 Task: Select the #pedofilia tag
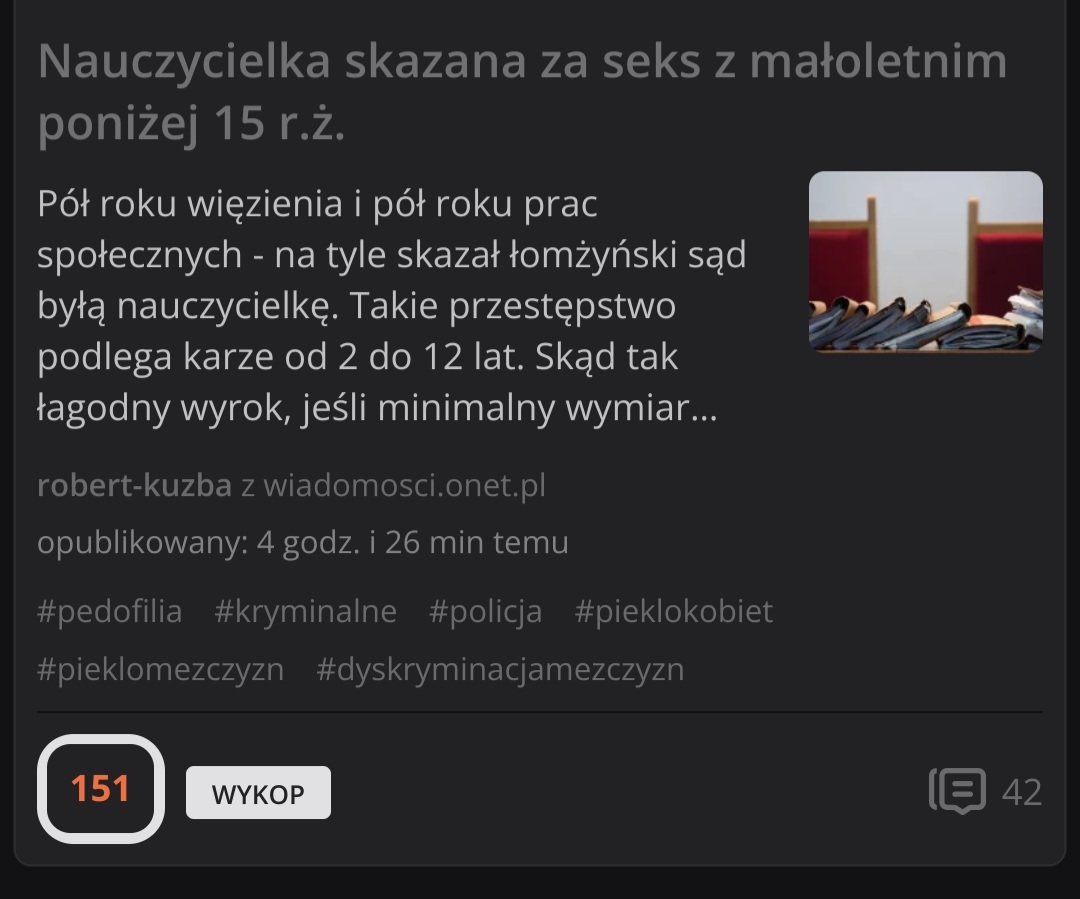click(x=110, y=612)
